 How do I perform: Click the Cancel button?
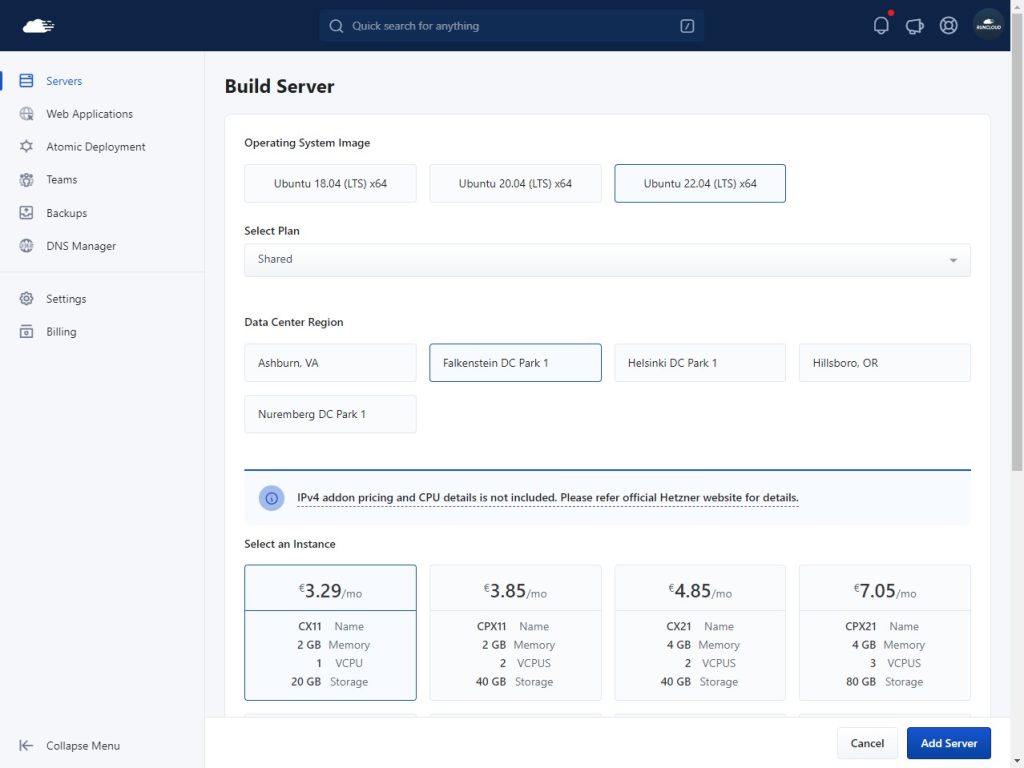click(x=867, y=743)
